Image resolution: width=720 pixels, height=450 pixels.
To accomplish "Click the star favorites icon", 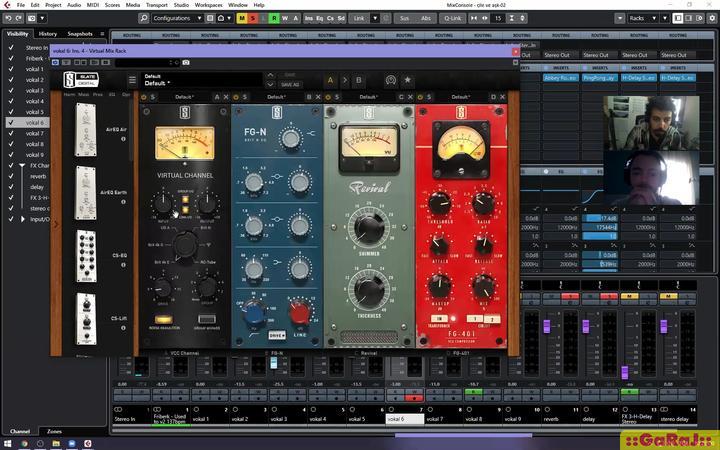I will click(407, 80).
